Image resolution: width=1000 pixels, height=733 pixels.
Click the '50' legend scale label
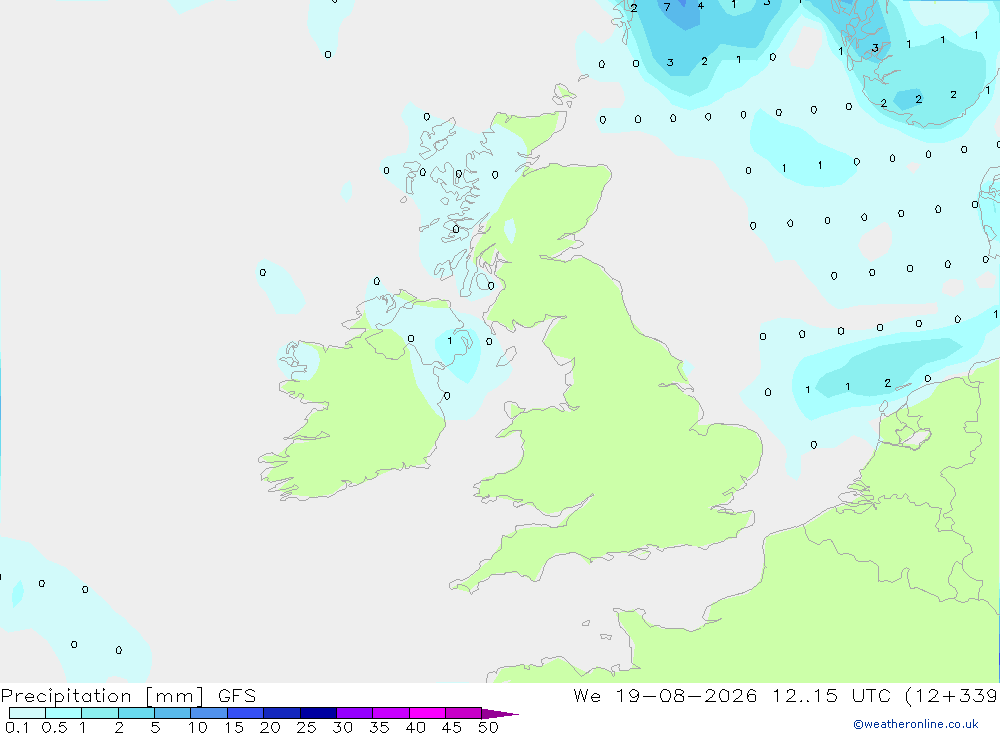[488, 727]
